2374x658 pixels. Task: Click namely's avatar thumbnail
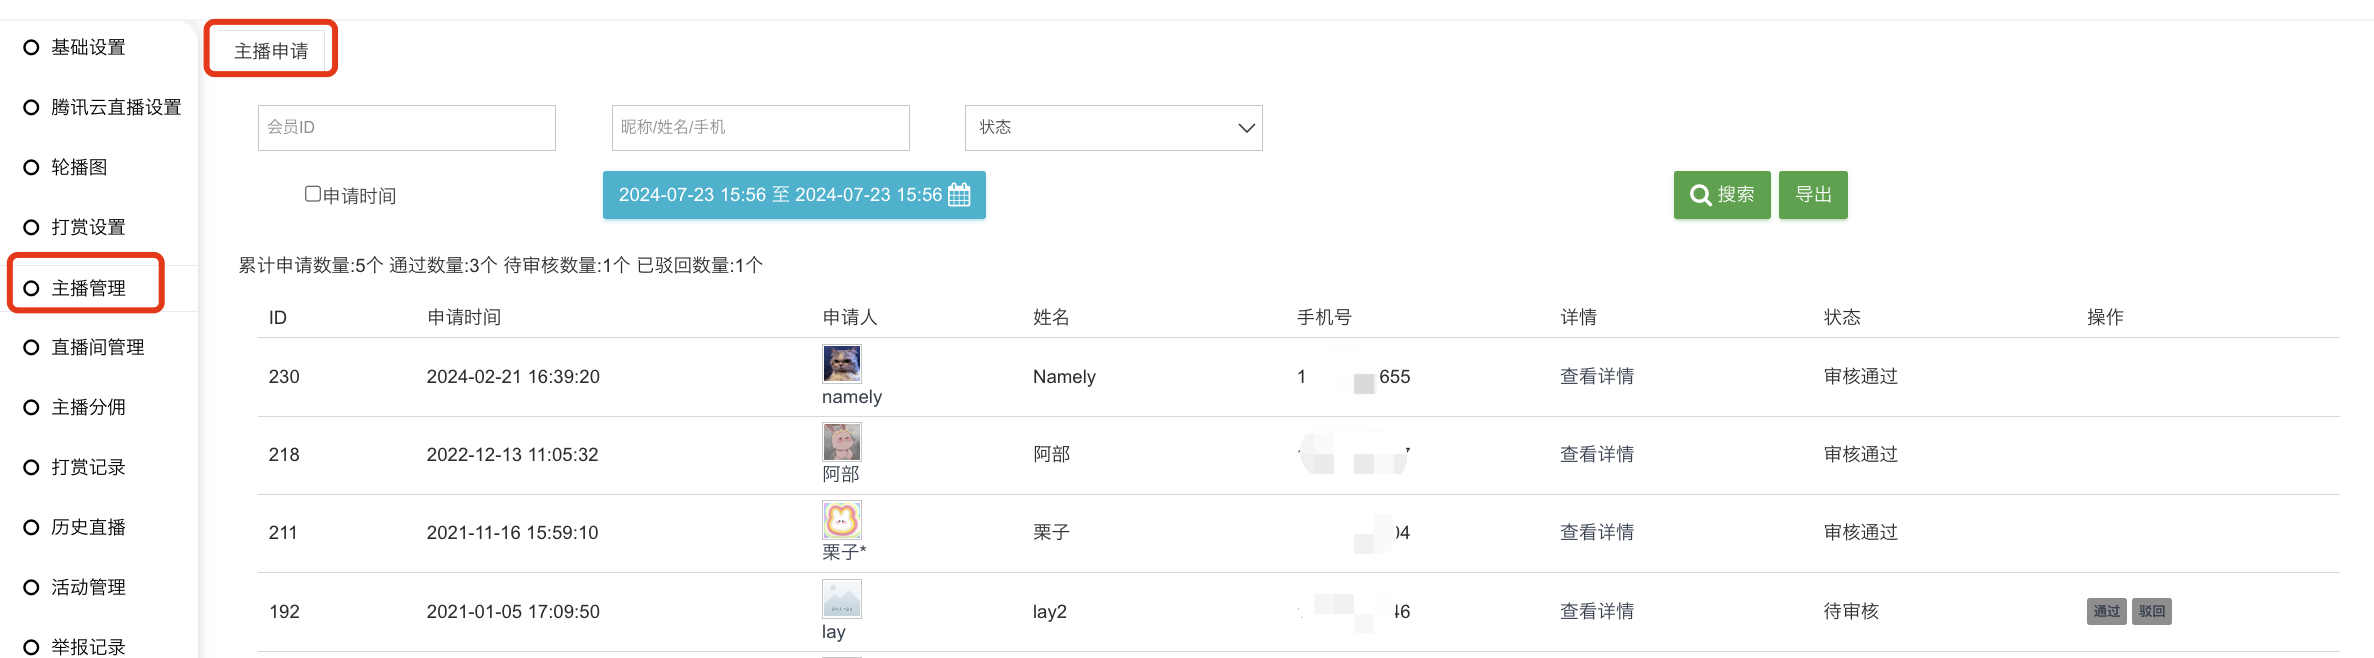(841, 364)
